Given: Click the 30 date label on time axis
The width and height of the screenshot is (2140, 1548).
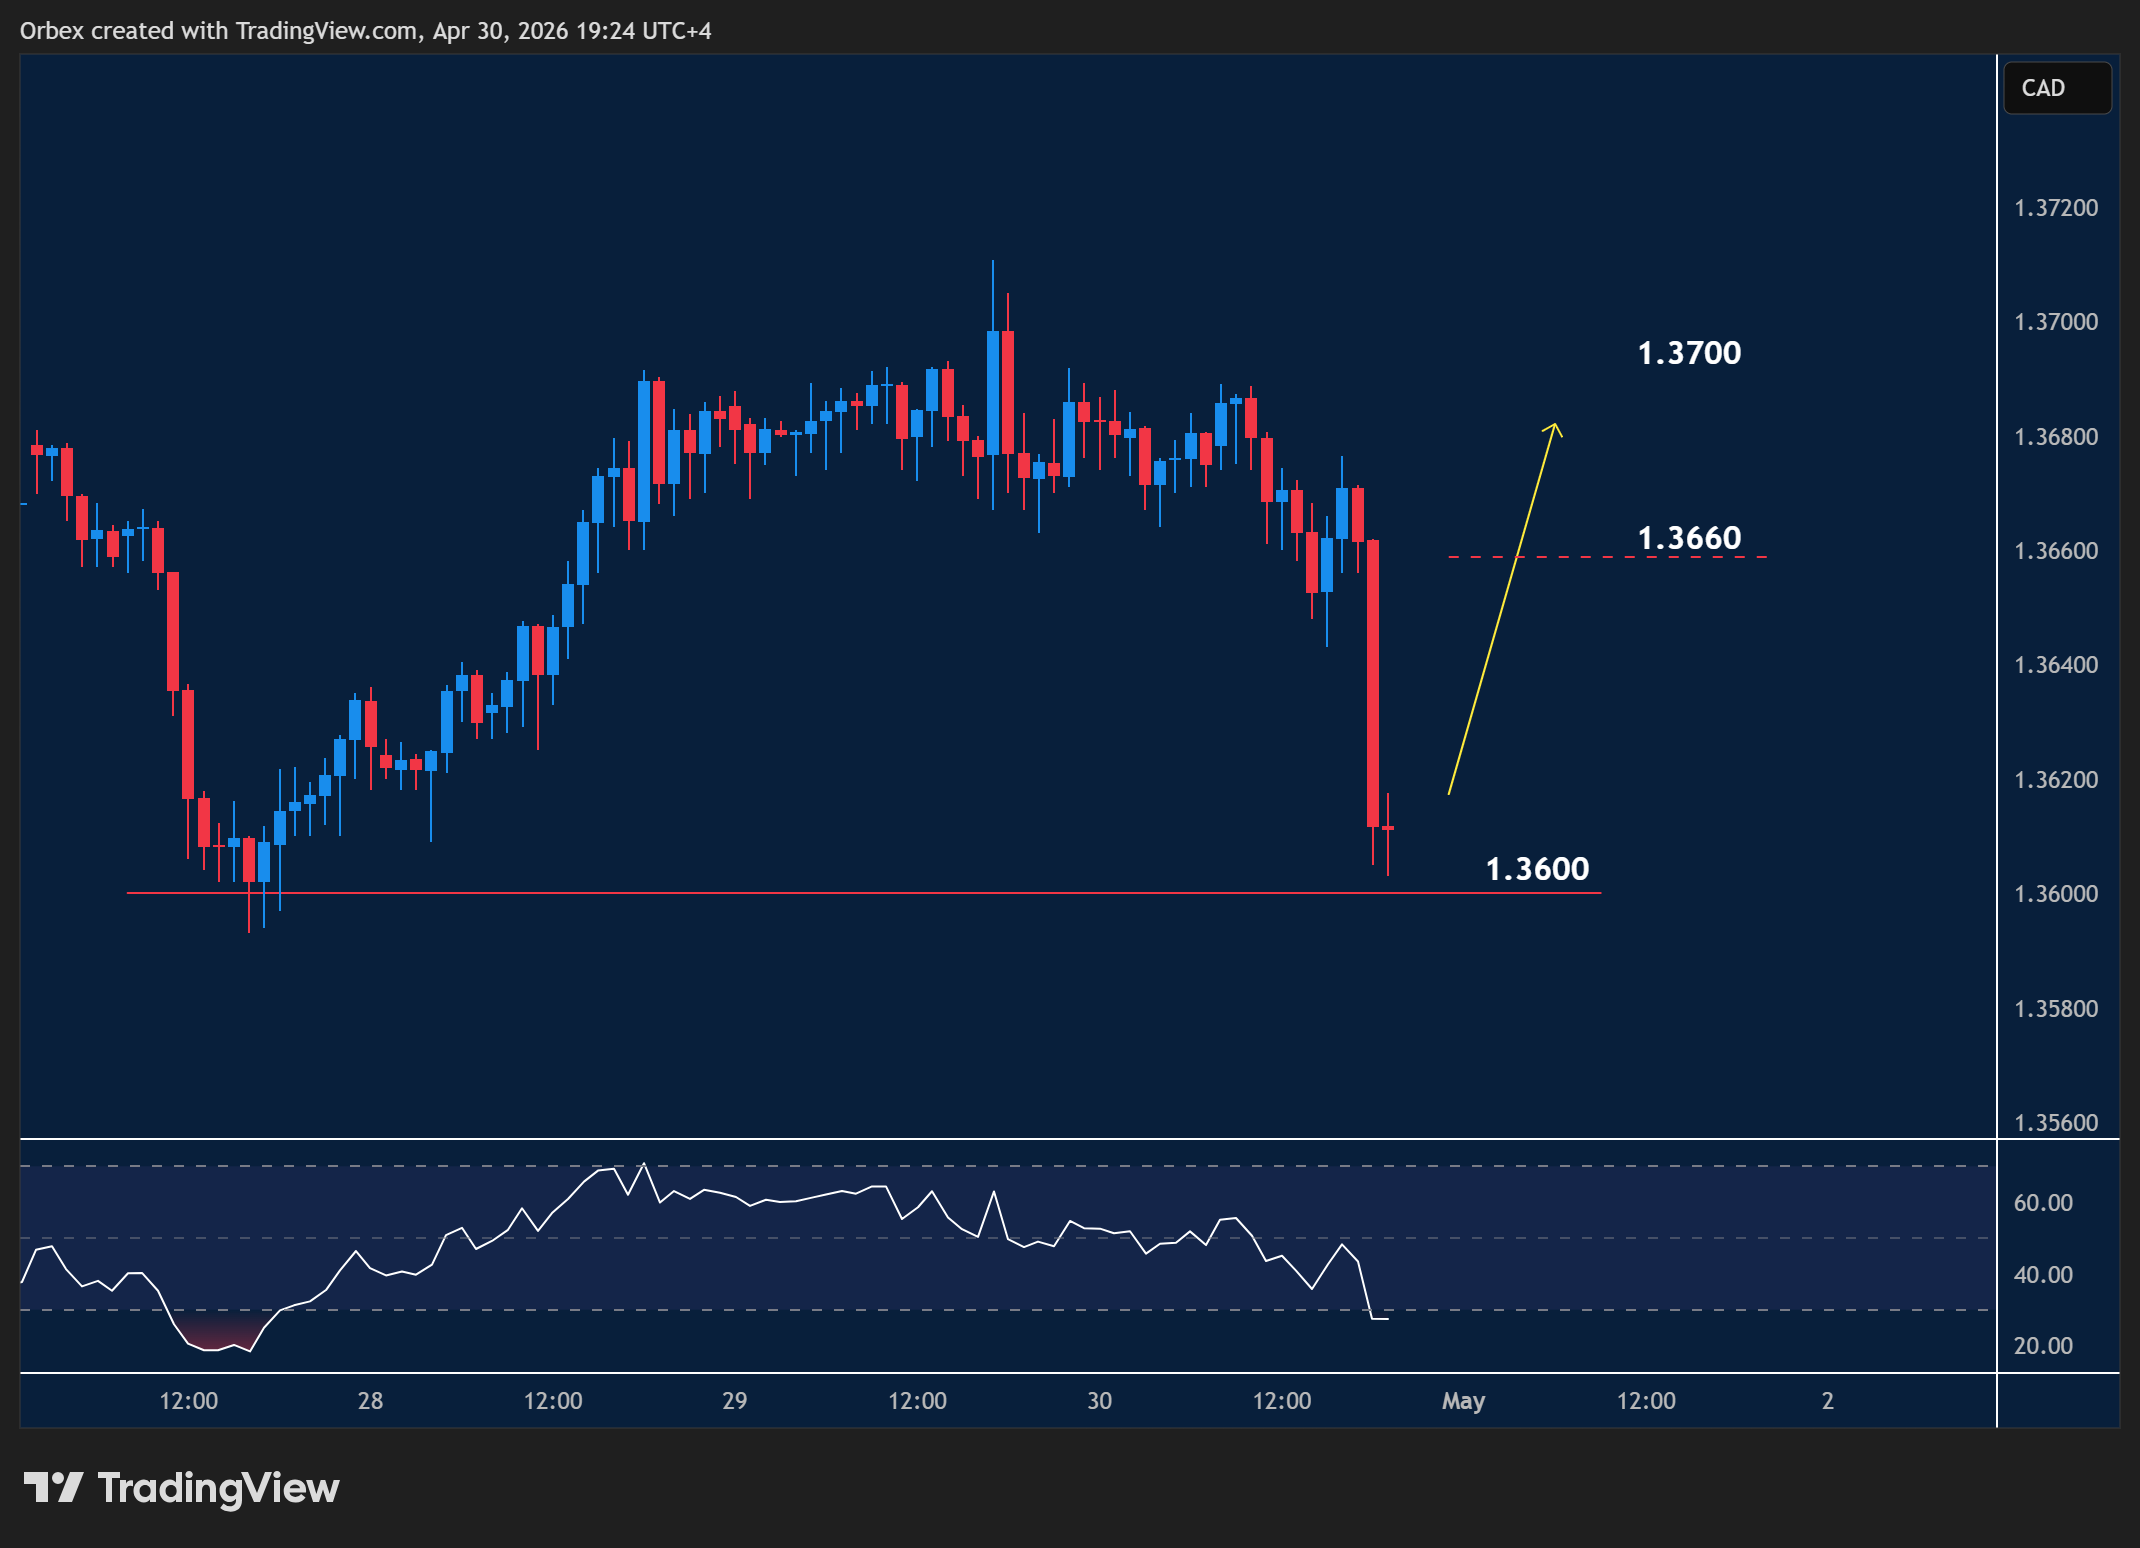Looking at the screenshot, I should [1099, 1401].
